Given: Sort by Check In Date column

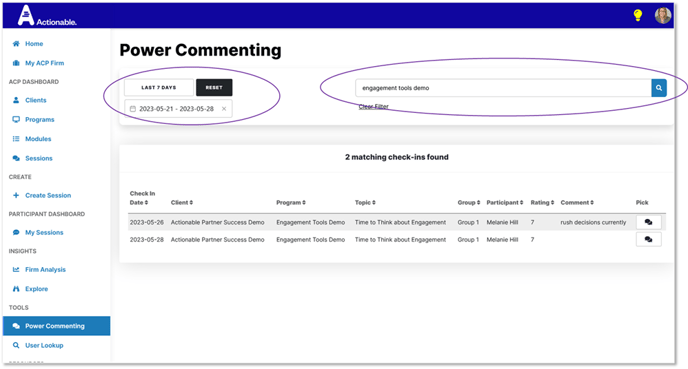Looking at the screenshot, I should coord(142,198).
